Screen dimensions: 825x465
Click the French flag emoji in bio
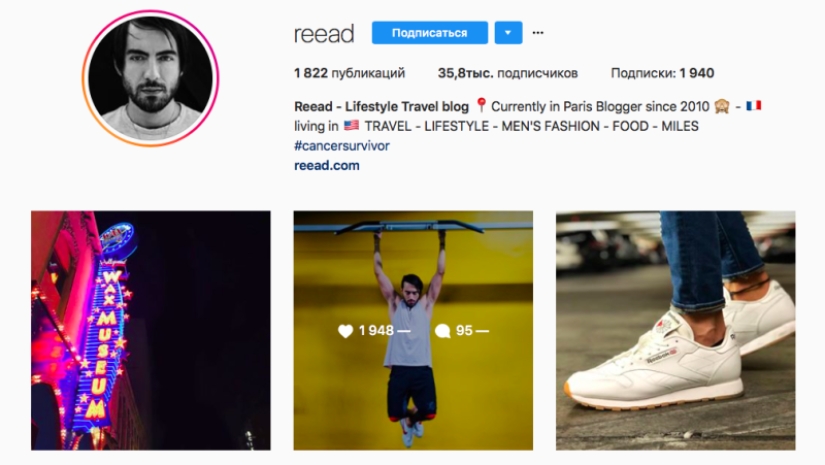[753, 106]
